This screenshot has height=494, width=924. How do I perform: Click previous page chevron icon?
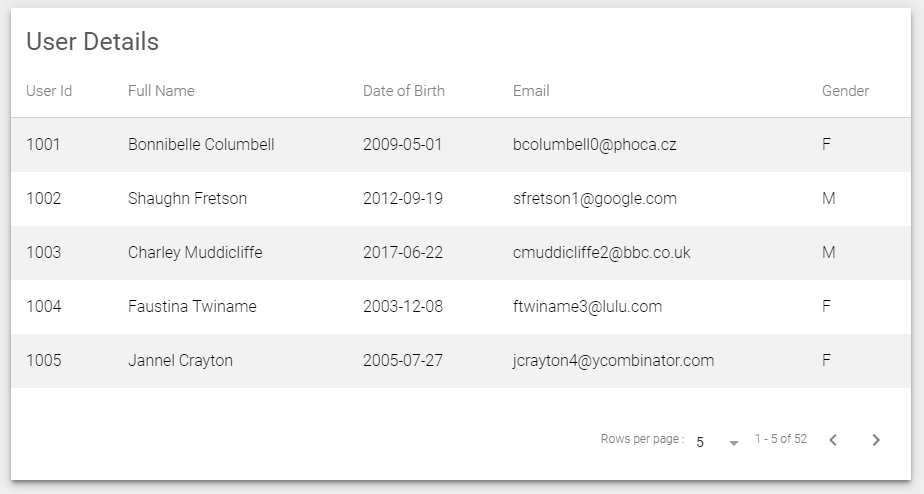tap(833, 440)
